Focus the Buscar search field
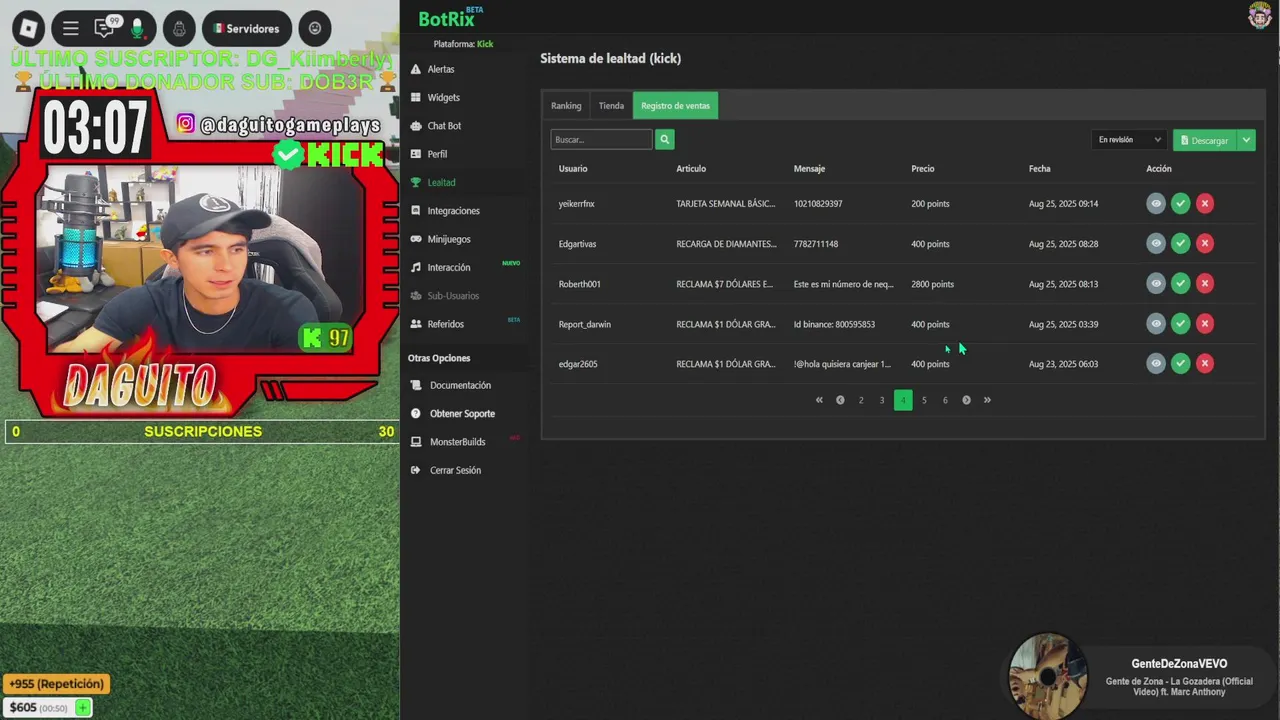Screen dimensions: 1280x720 (601, 140)
